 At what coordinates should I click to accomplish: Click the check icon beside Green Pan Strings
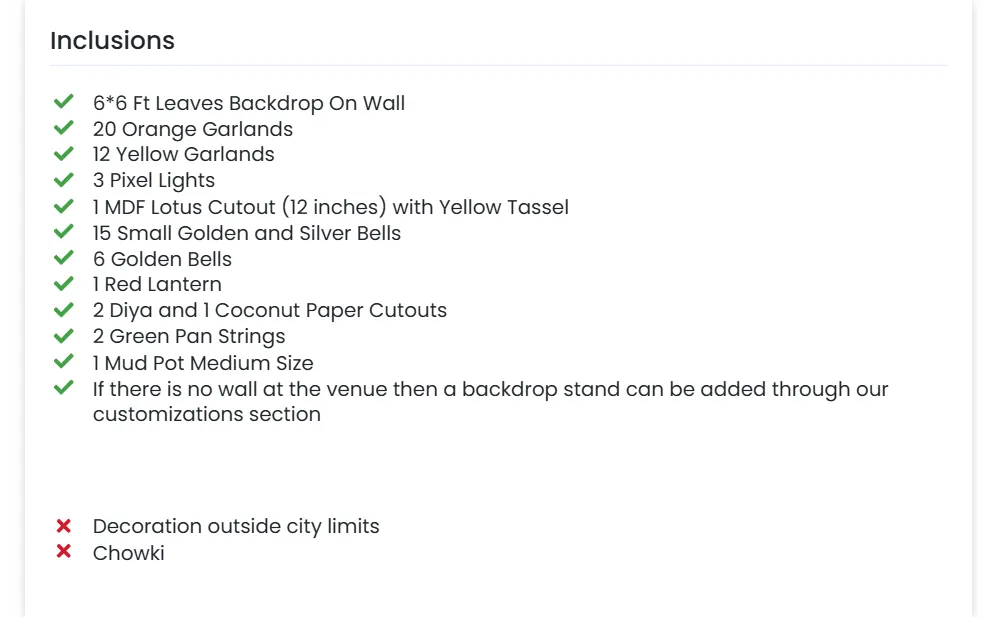pyautogui.click(x=64, y=336)
